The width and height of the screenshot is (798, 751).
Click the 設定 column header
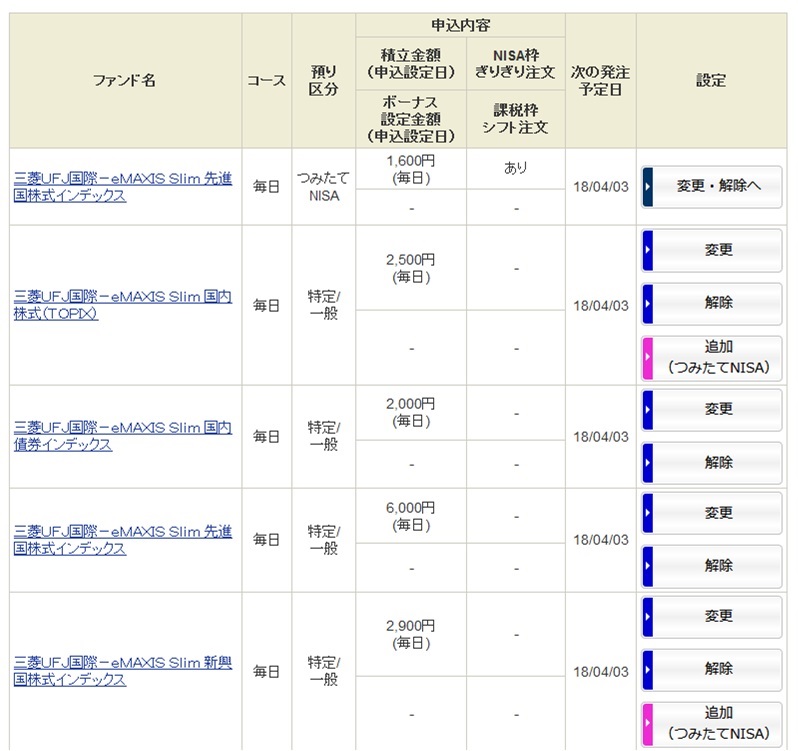[x=711, y=80]
